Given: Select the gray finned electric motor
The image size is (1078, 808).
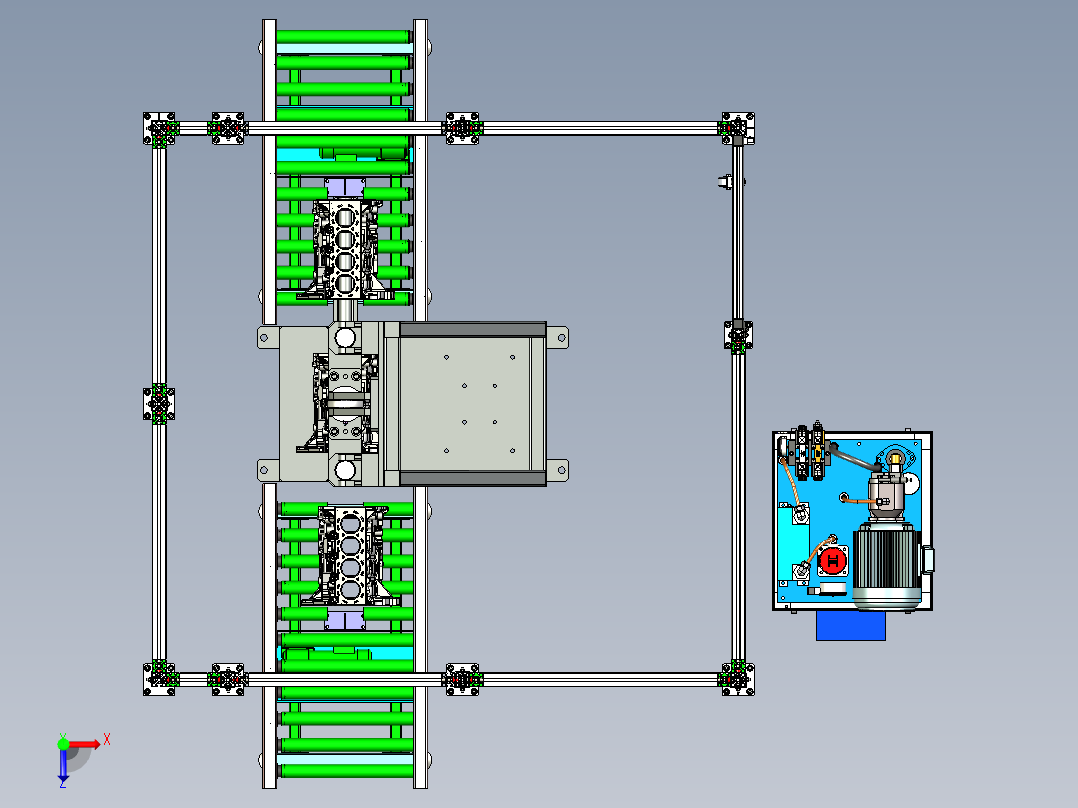Looking at the screenshot, I should (887, 566).
